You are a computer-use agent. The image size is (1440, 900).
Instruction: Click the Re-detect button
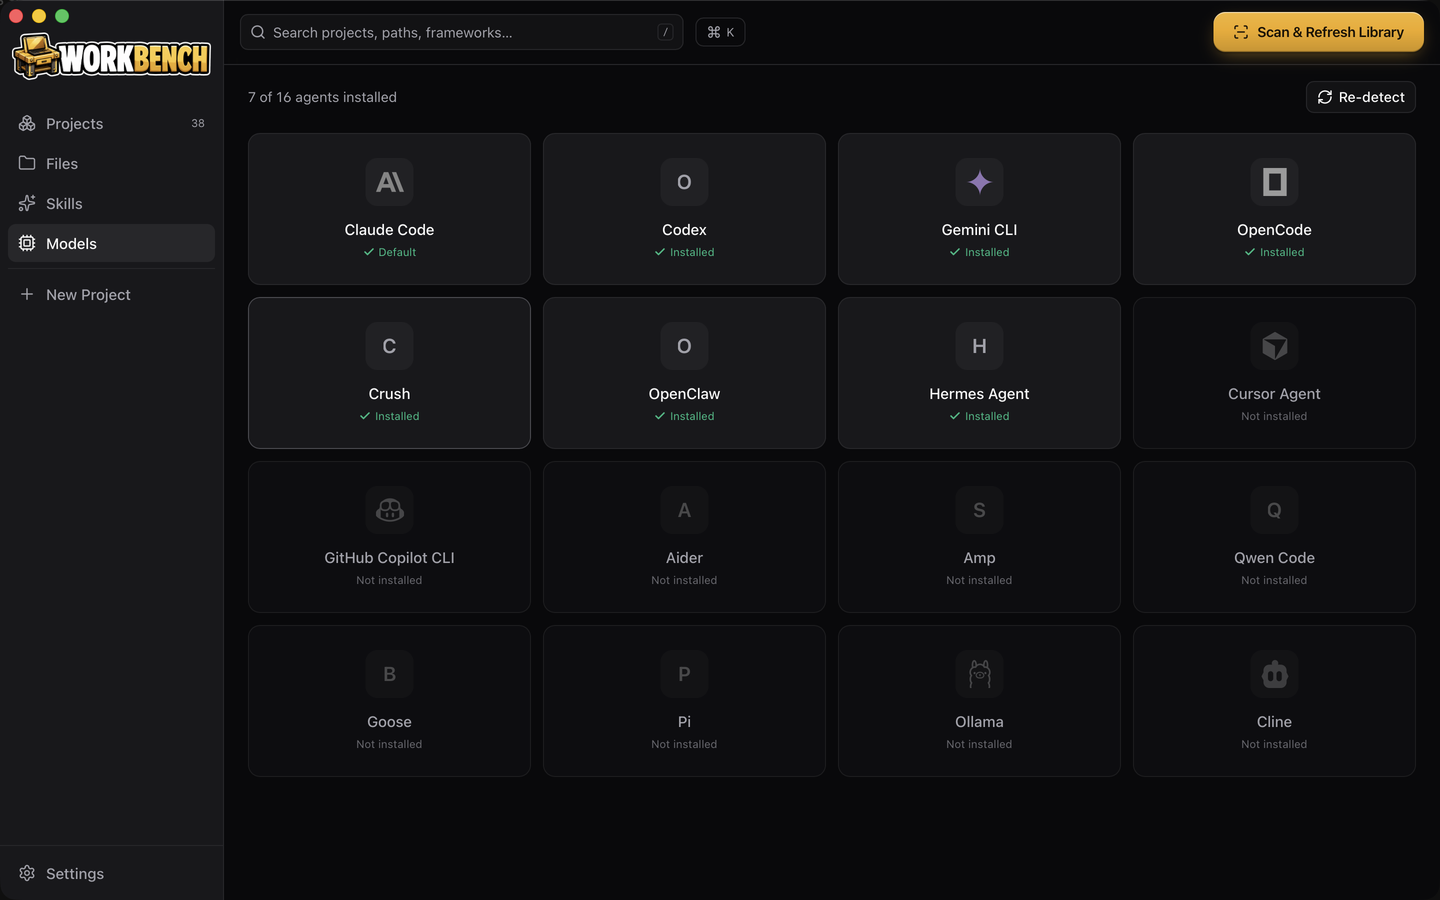(x=1360, y=97)
